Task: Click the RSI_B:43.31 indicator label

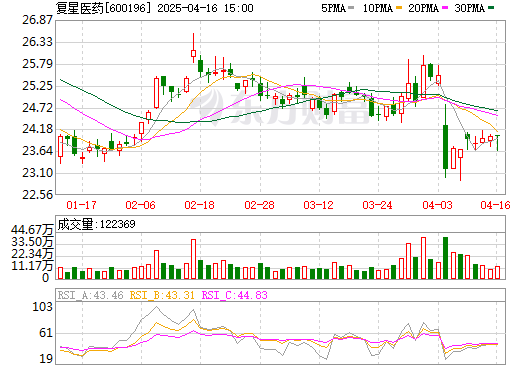Action: pyautogui.click(x=162, y=295)
